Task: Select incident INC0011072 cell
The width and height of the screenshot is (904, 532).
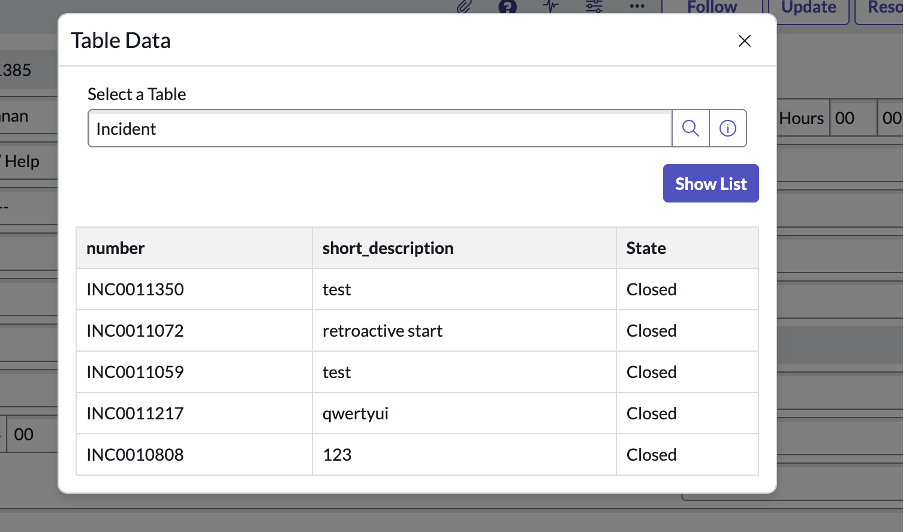Action: [194, 331]
